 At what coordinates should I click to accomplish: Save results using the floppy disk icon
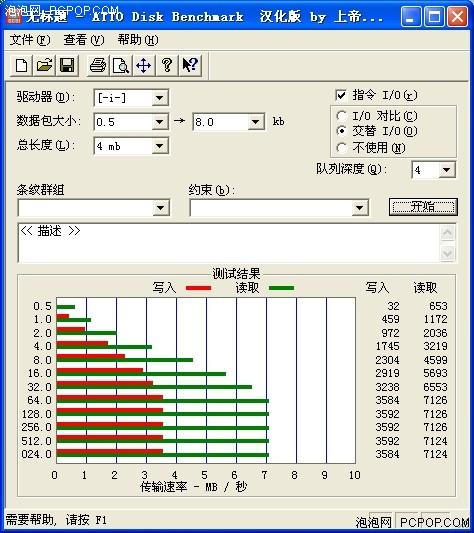[x=67, y=65]
